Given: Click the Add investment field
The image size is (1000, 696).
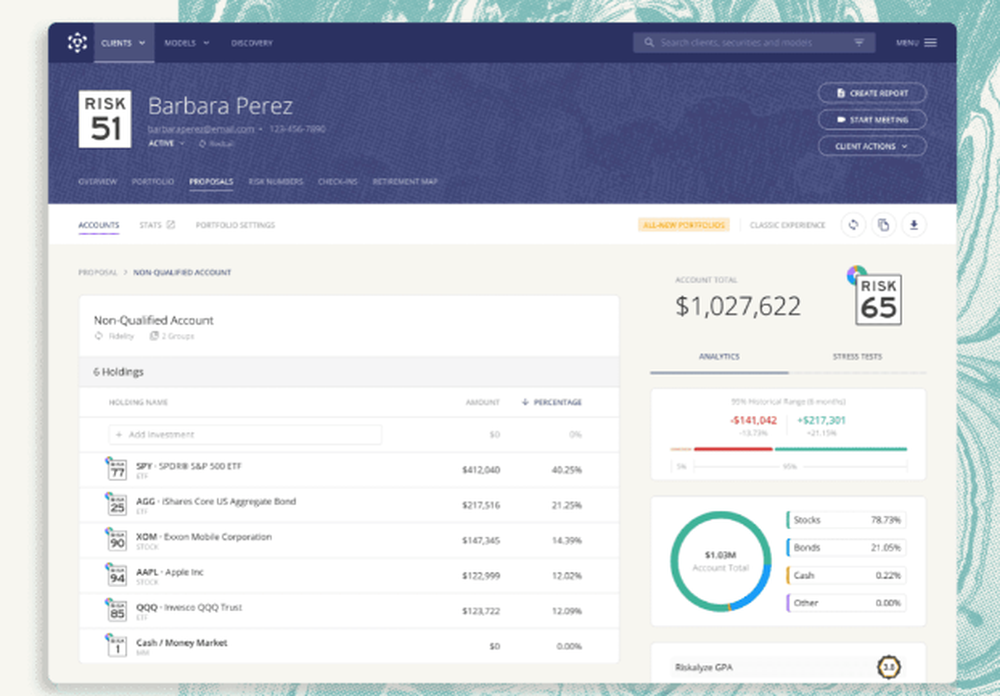Looking at the screenshot, I should 246,434.
